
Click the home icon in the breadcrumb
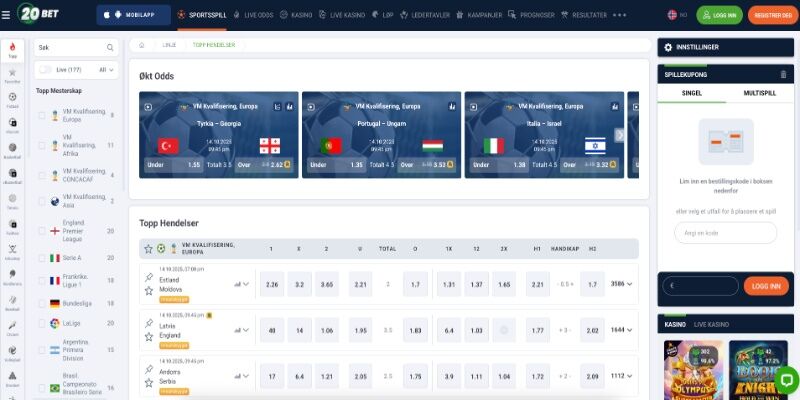coord(142,45)
